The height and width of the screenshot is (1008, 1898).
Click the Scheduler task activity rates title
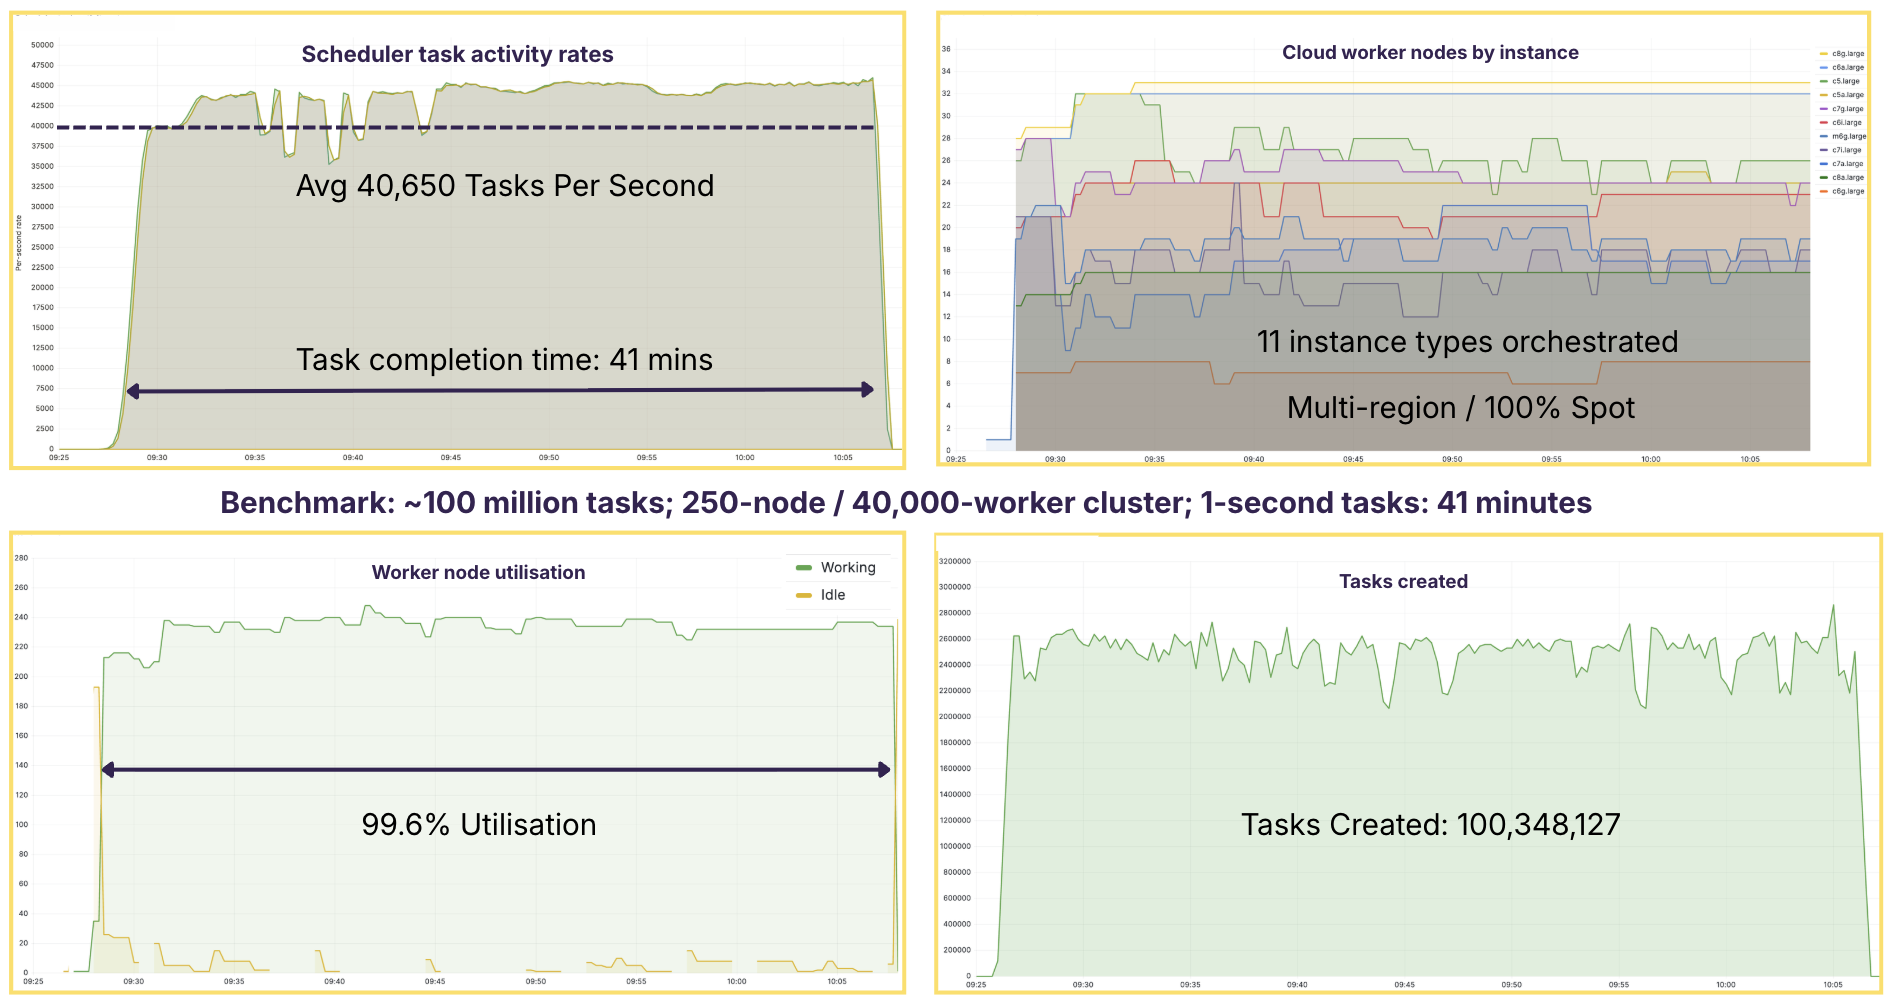pyautogui.click(x=457, y=55)
